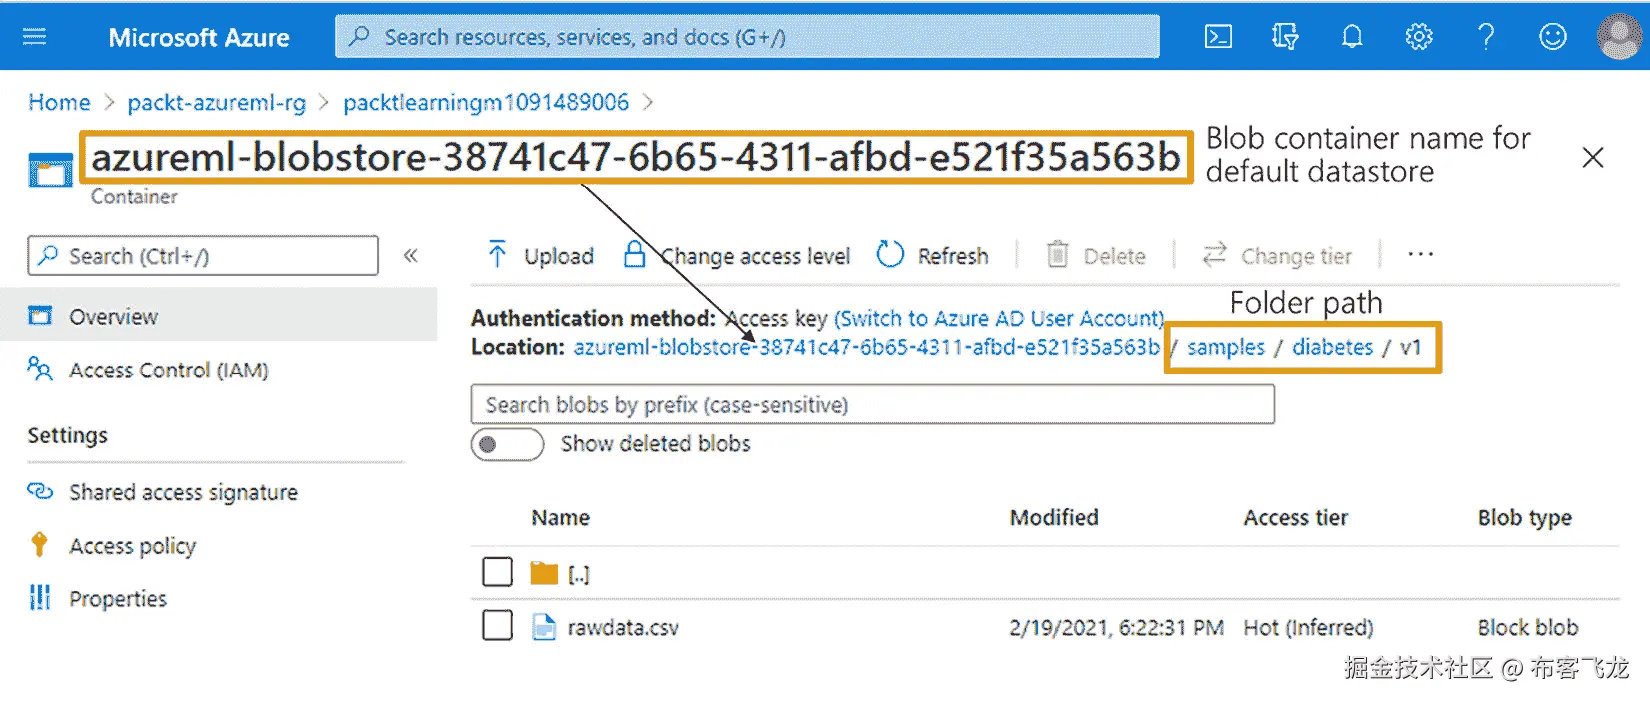Open the [..] parent folder name
The width and height of the screenshot is (1650, 702).
click(579, 574)
